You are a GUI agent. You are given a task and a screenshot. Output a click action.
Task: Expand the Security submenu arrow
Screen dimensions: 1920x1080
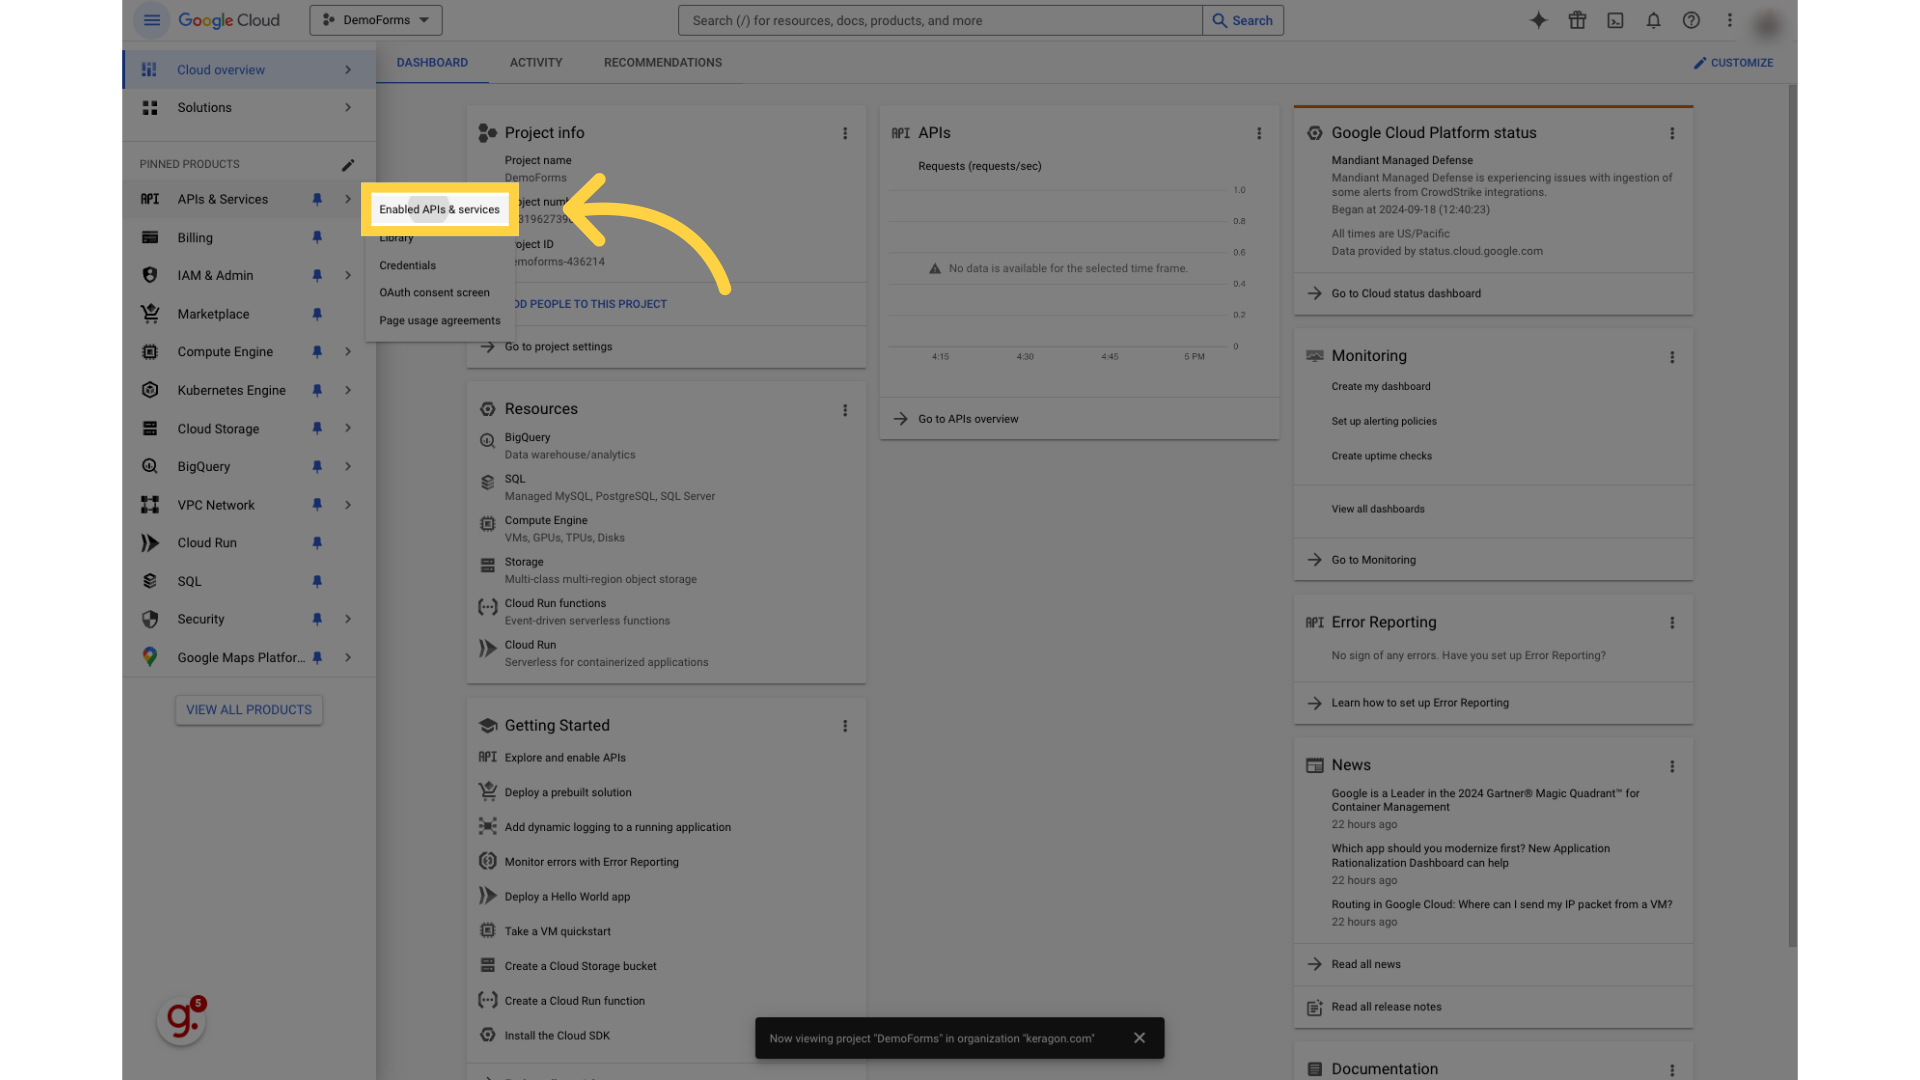click(x=348, y=619)
